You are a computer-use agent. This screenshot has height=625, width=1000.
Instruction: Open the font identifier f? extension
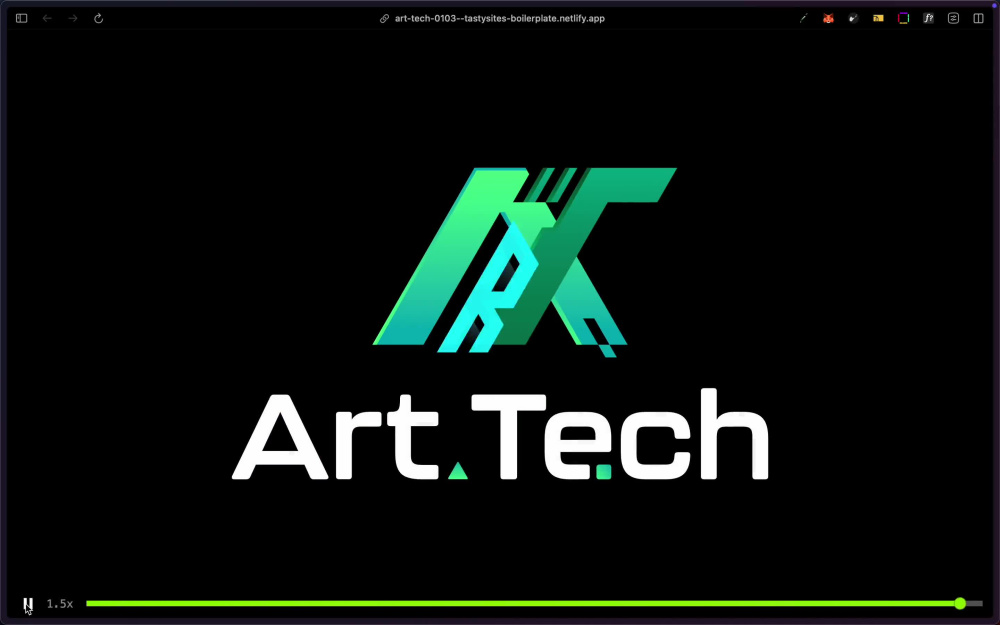point(929,18)
